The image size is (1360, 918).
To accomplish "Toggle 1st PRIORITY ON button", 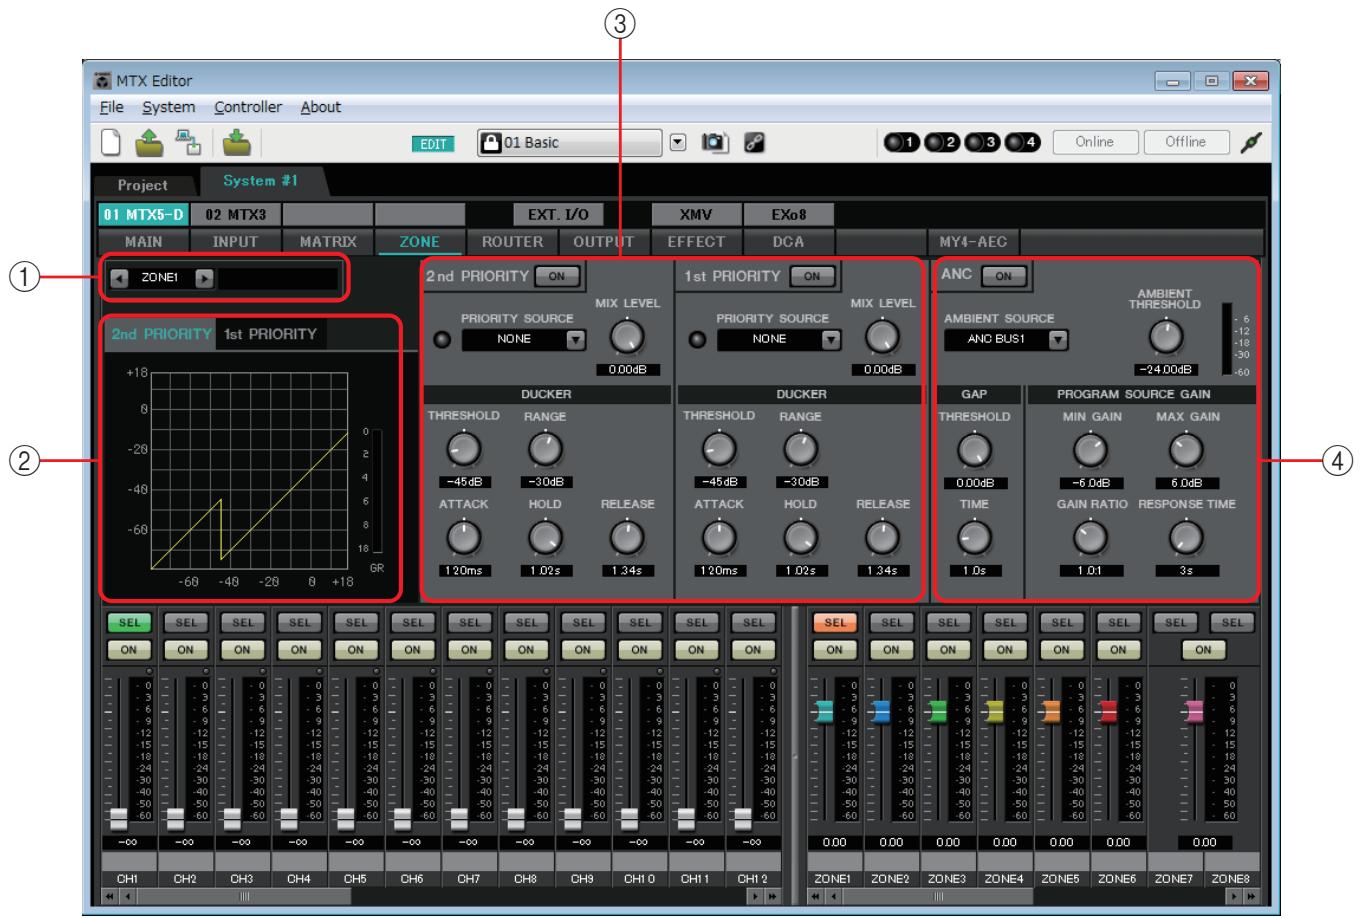I will tap(812, 276).
